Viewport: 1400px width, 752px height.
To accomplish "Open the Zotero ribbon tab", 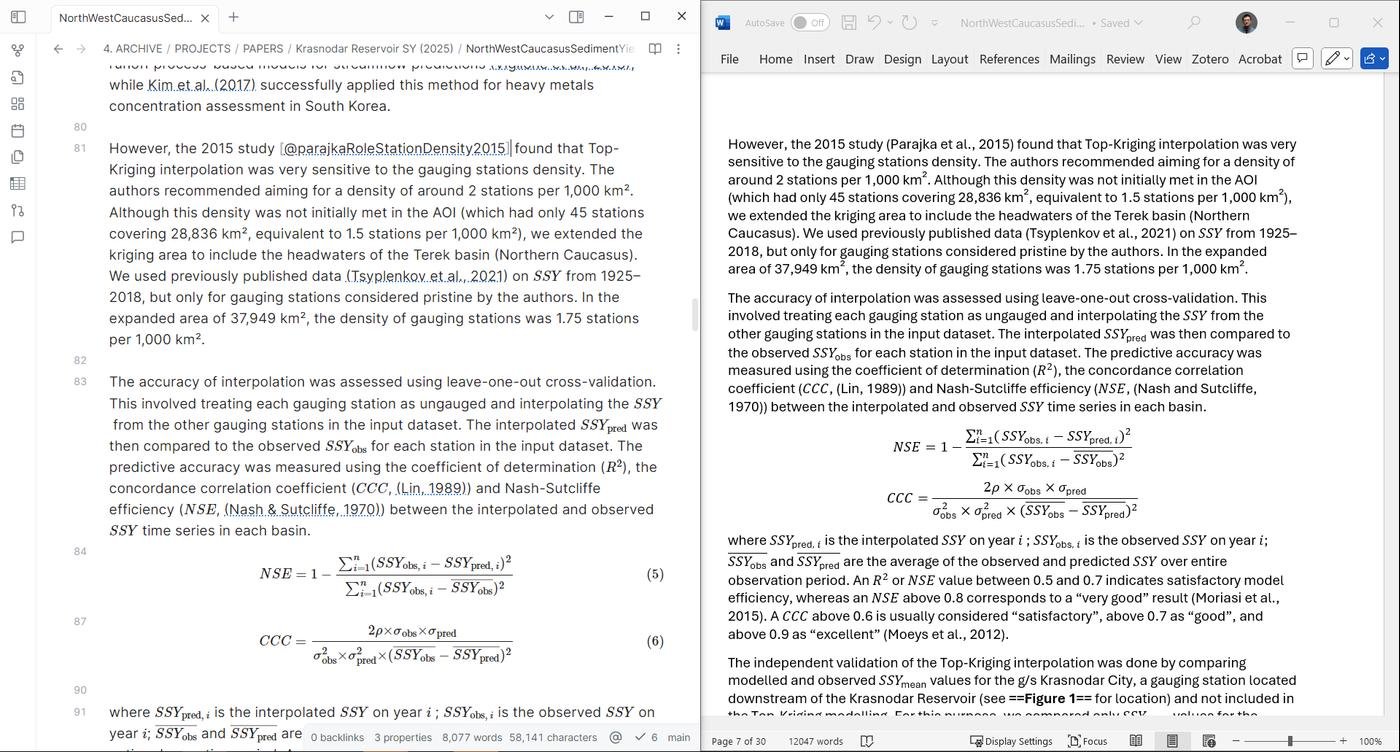I will tap(1209, 59).
